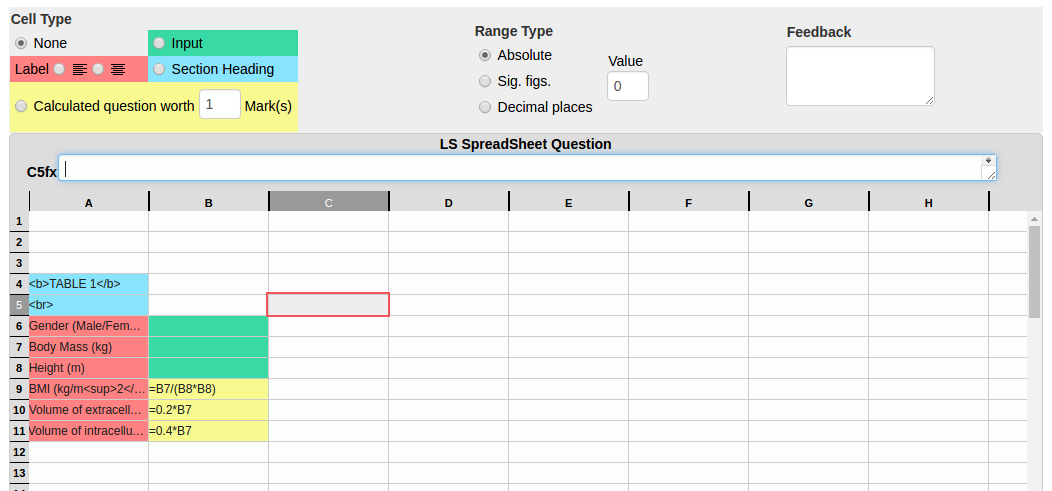Click cell A4 containing TABLE 1
The height and width of the screenshot is (491, 1052).
tap(89, 284)
